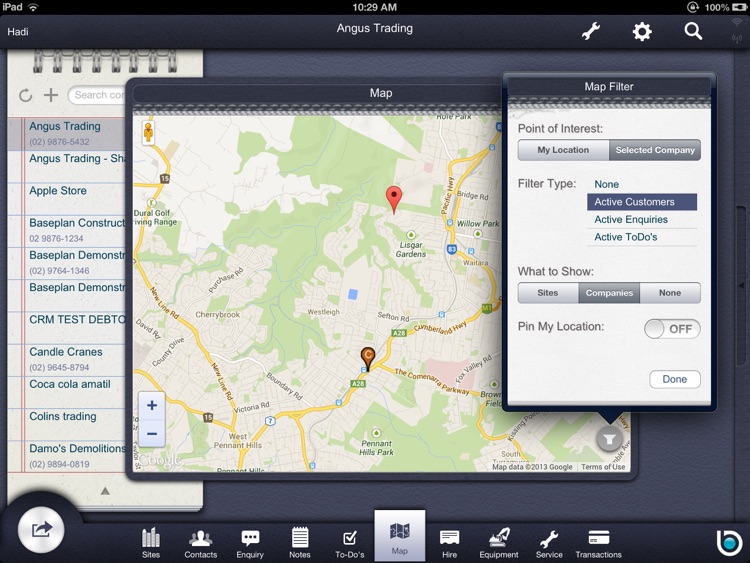The width and height of the screenshot is (750, 563).
Task: Open Notes from bottom bar
Action: 300,543
